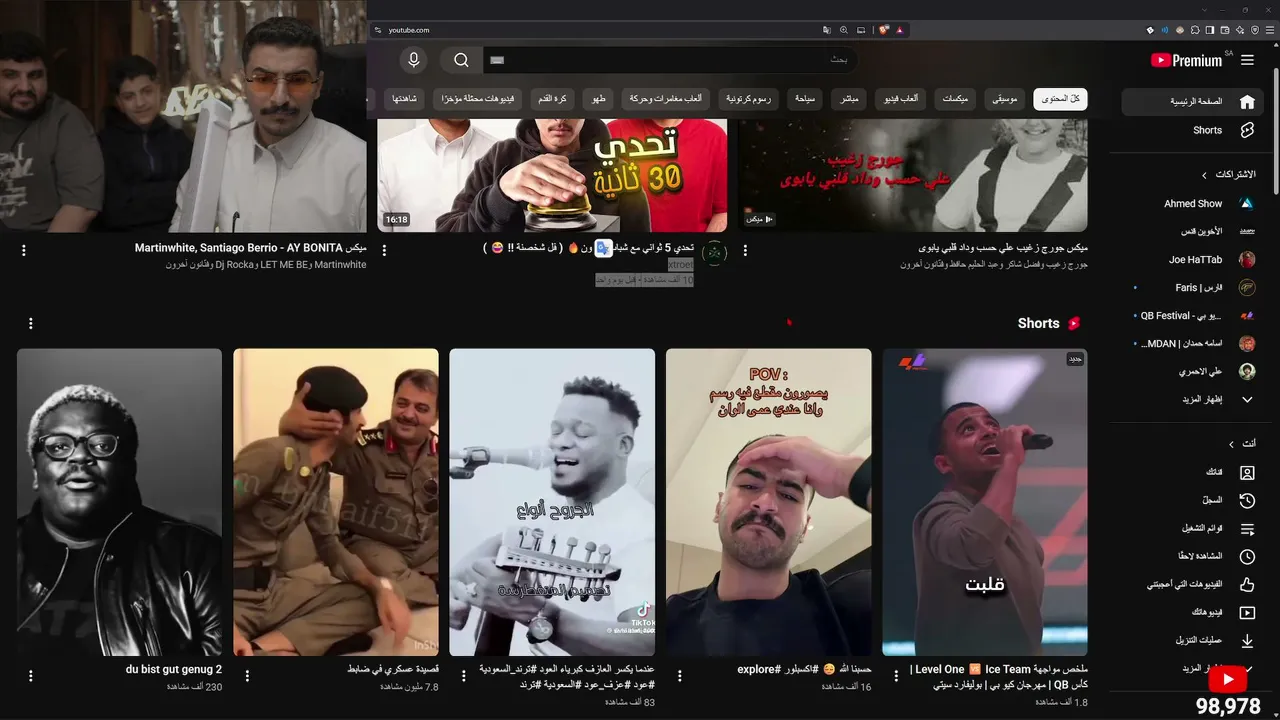Viewport: 1280px width, 720px height.
Task: Open the browser extensions puzzle icon
Action: [1194, 30]
